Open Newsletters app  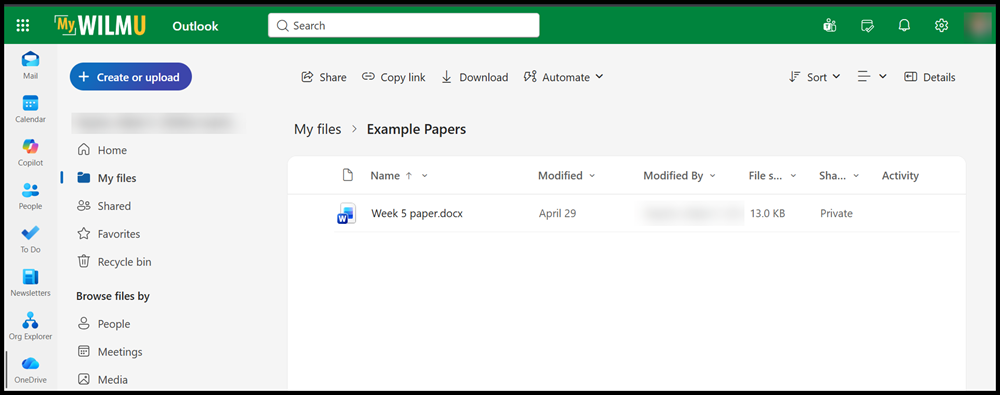click(x=30, y=283)
